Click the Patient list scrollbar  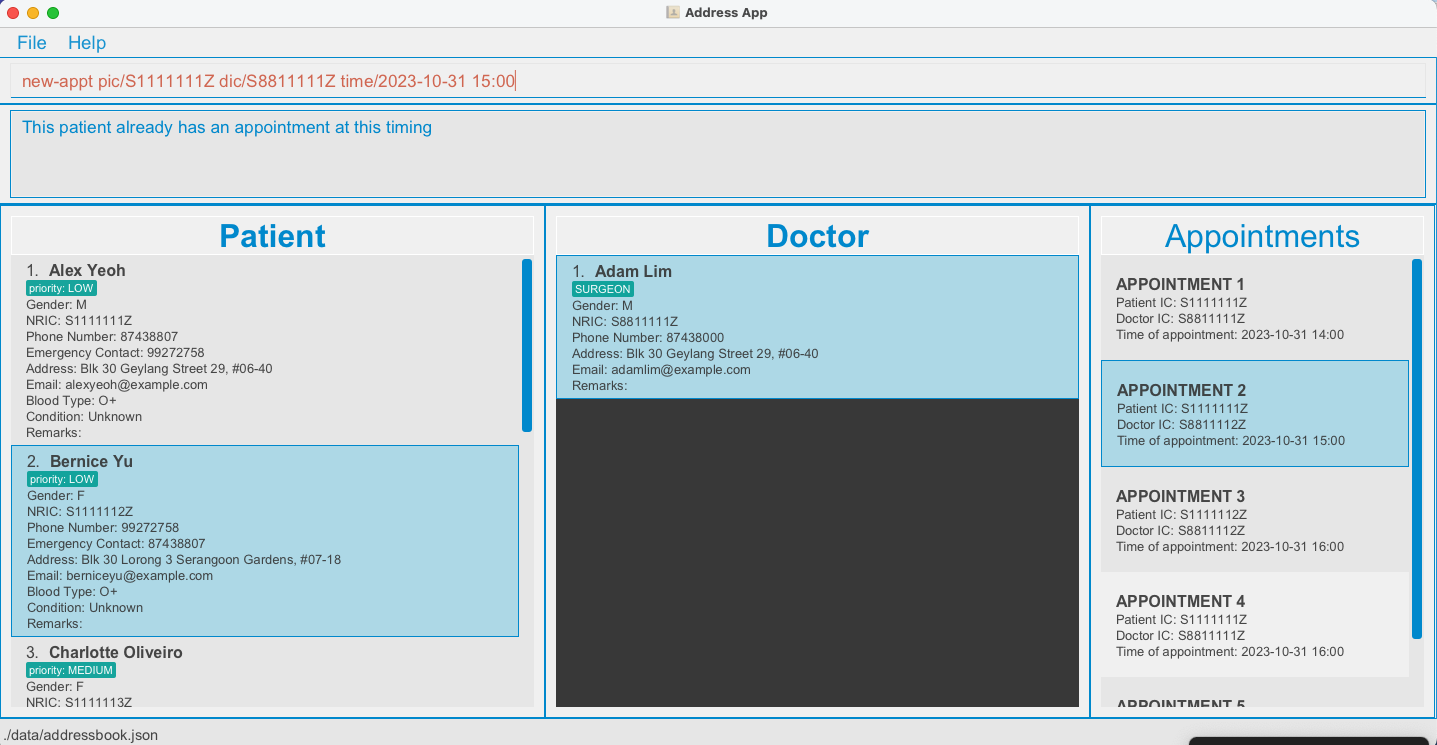pyautogui.click(x=527, y=345)
